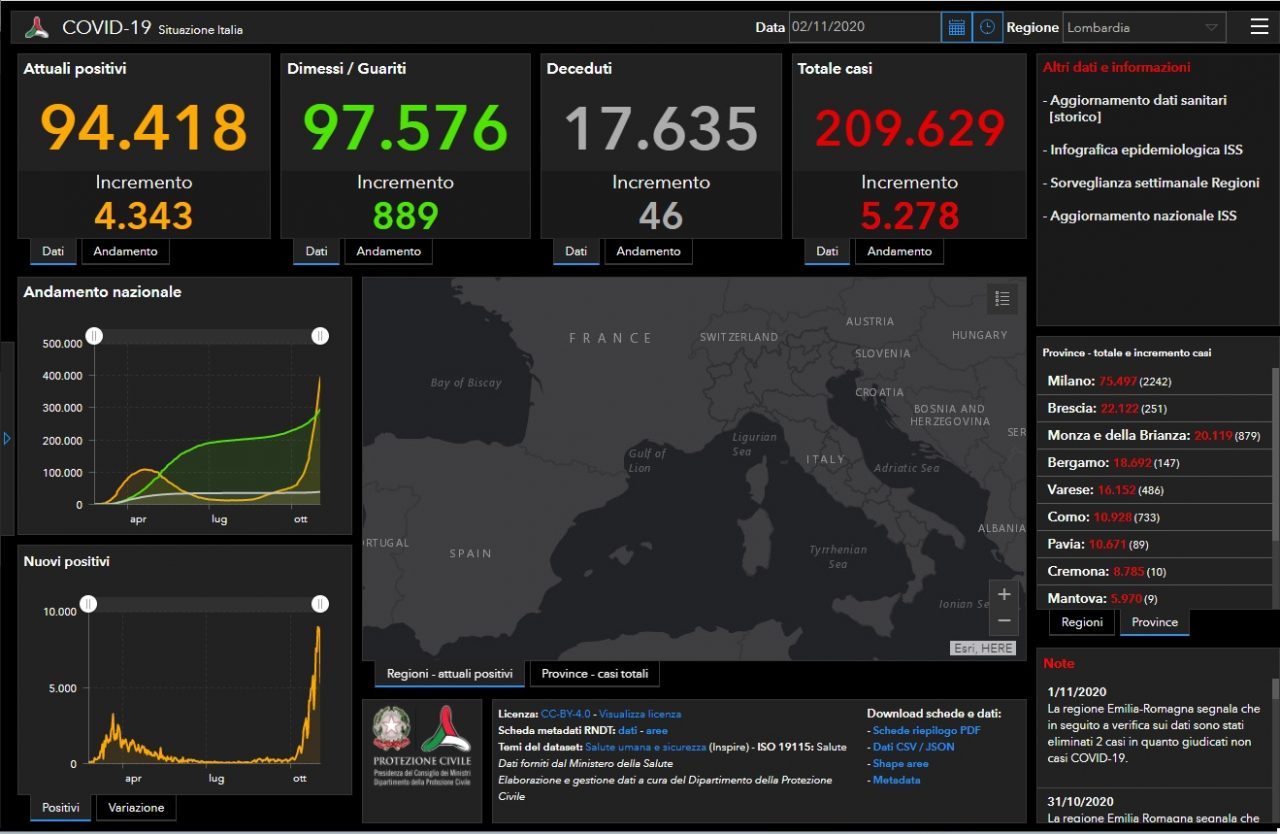Image resolution: width=1280 pixels, height=834 pixels.
Task: Show the Variazione chart tab
Action: tap(136, 808)
